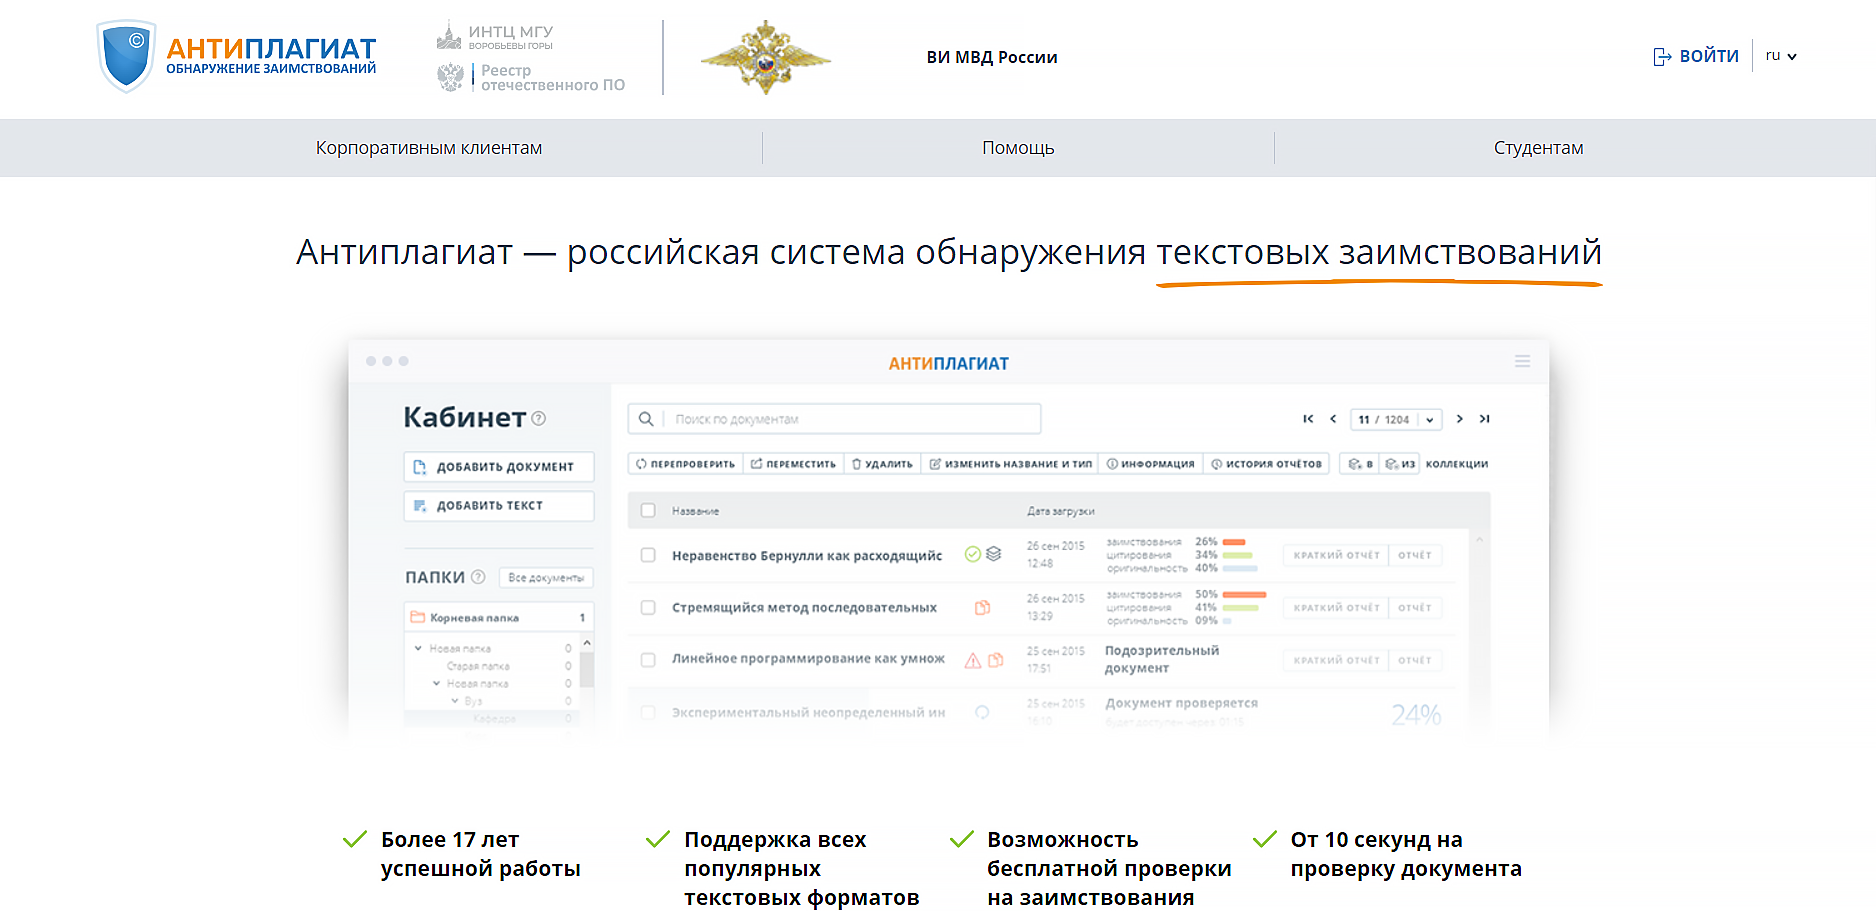Open КРАТКИЙ ОТЧЁТ for Линейное программирование row
Image resolution: width=1876 pixels, height=911 pixels.
point(1336,660)
